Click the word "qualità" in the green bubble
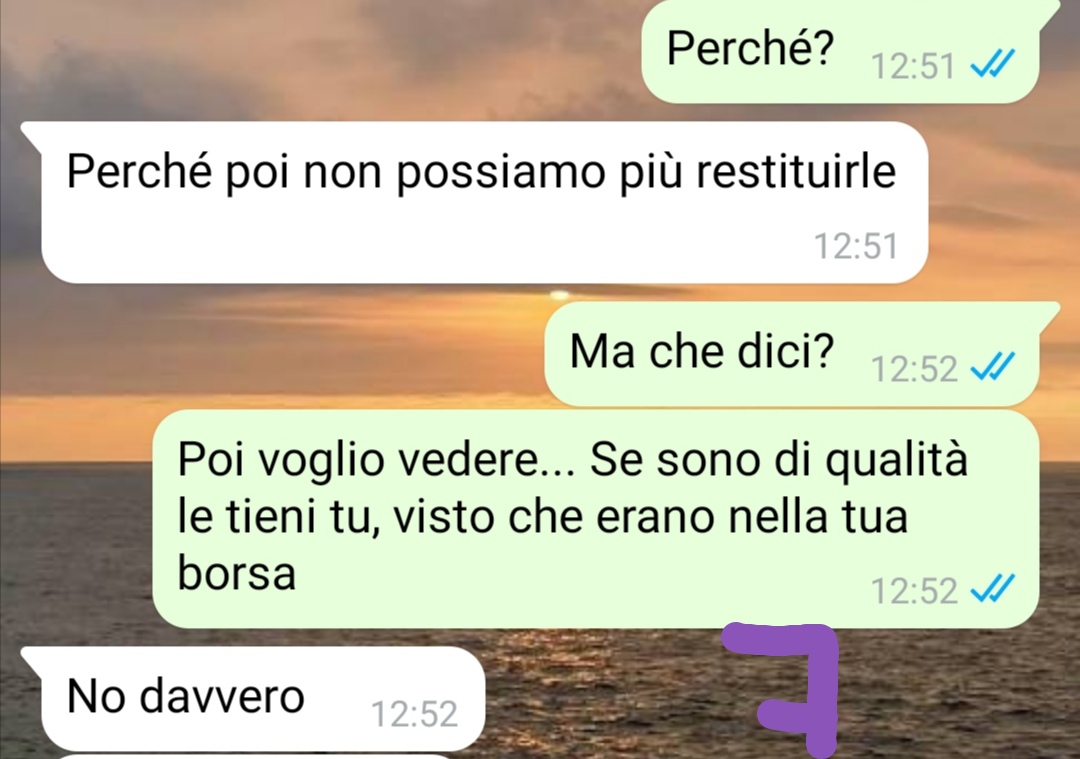This screenshot has width=1080, height=759. pyautogui.click(x=896, y=460)
